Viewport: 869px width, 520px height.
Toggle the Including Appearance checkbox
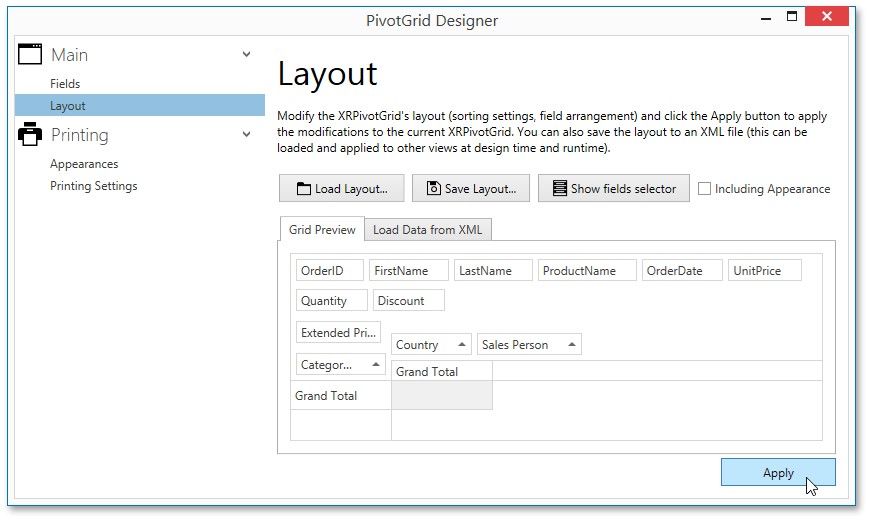[x=705, y=189]
